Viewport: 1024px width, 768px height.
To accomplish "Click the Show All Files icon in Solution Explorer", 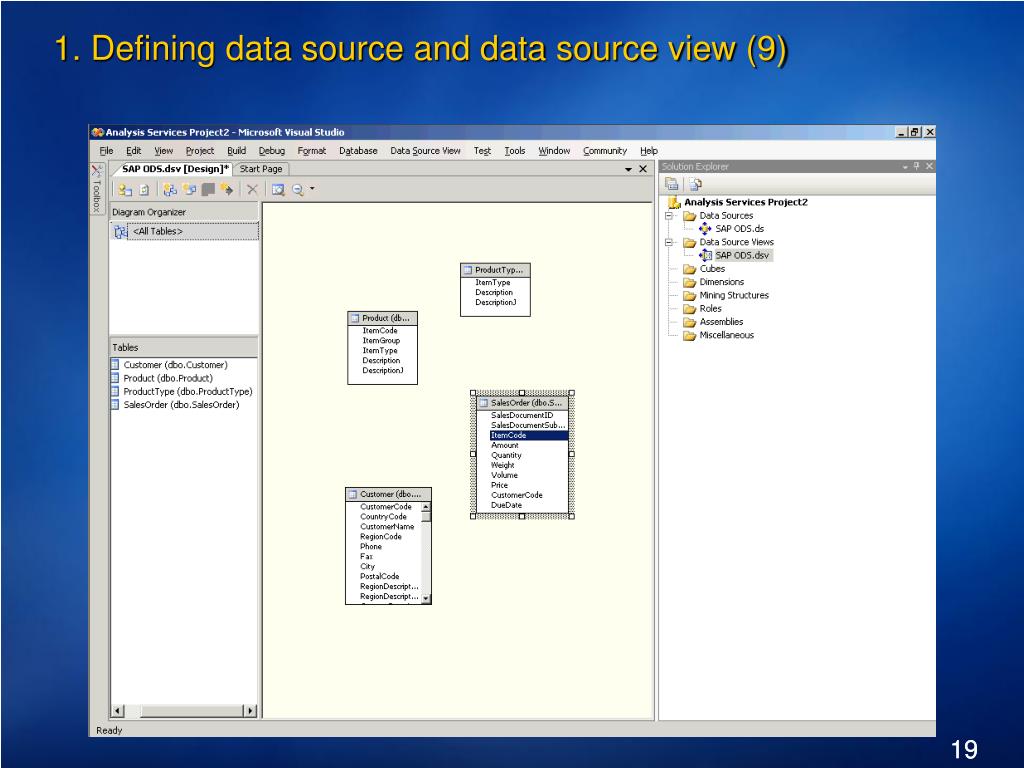I will [696, 184].
